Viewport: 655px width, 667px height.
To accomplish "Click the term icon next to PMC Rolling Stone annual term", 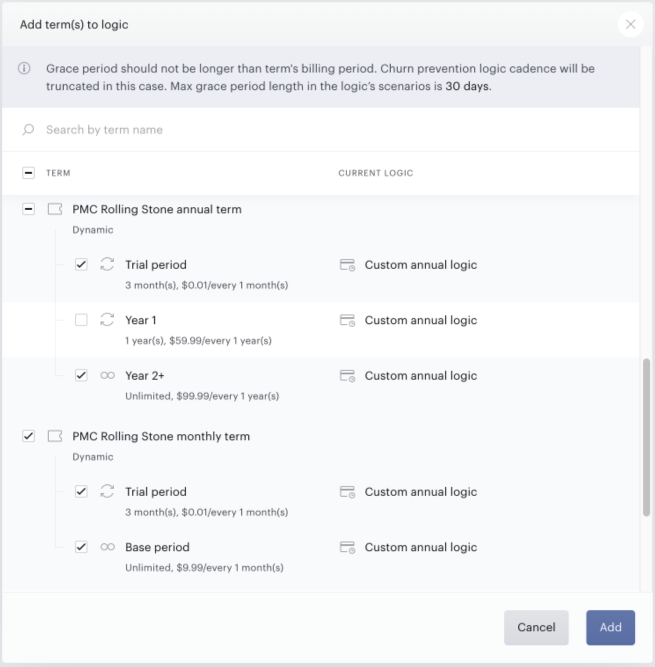I will click(55, 209).
